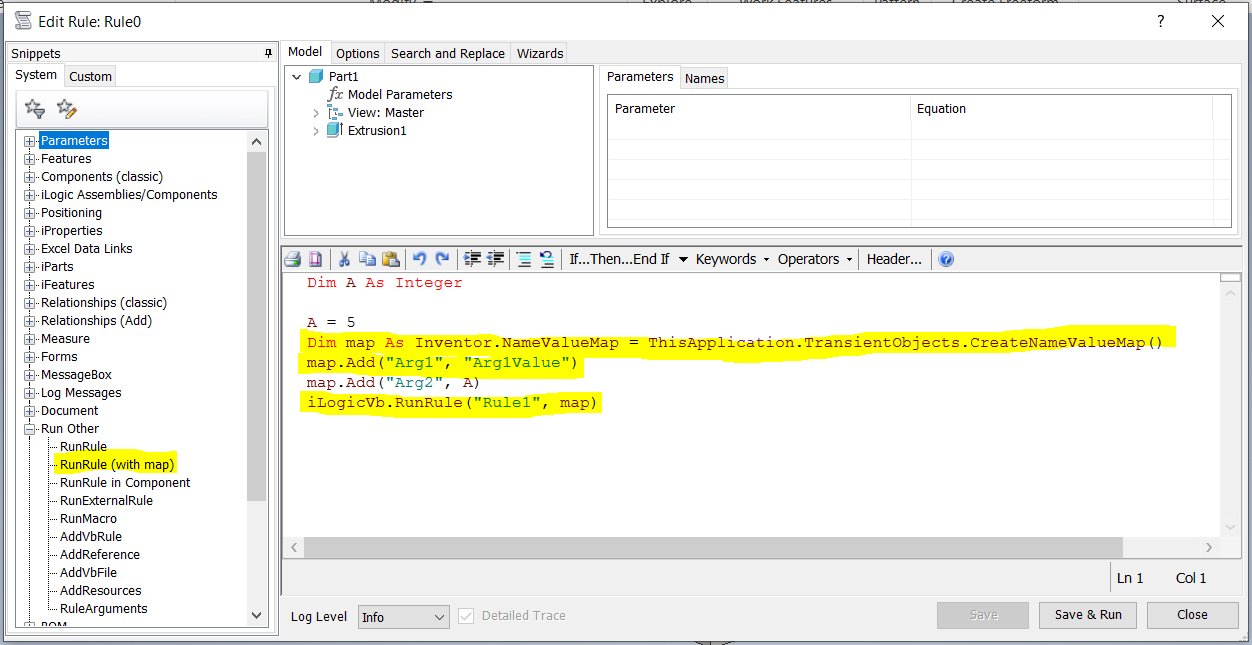Pin the Snippets panel
Viewport: 1252px width, 645px height.
267,52
